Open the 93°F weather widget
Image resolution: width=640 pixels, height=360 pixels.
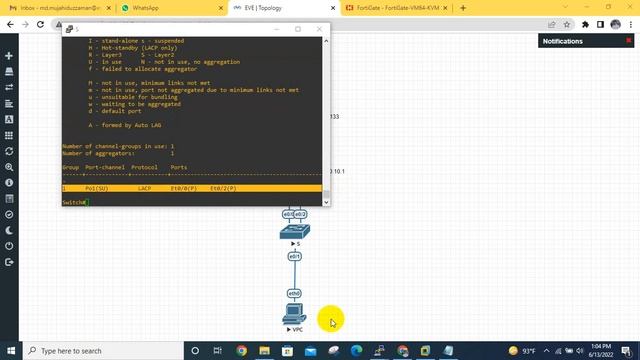tap(522, 351)
